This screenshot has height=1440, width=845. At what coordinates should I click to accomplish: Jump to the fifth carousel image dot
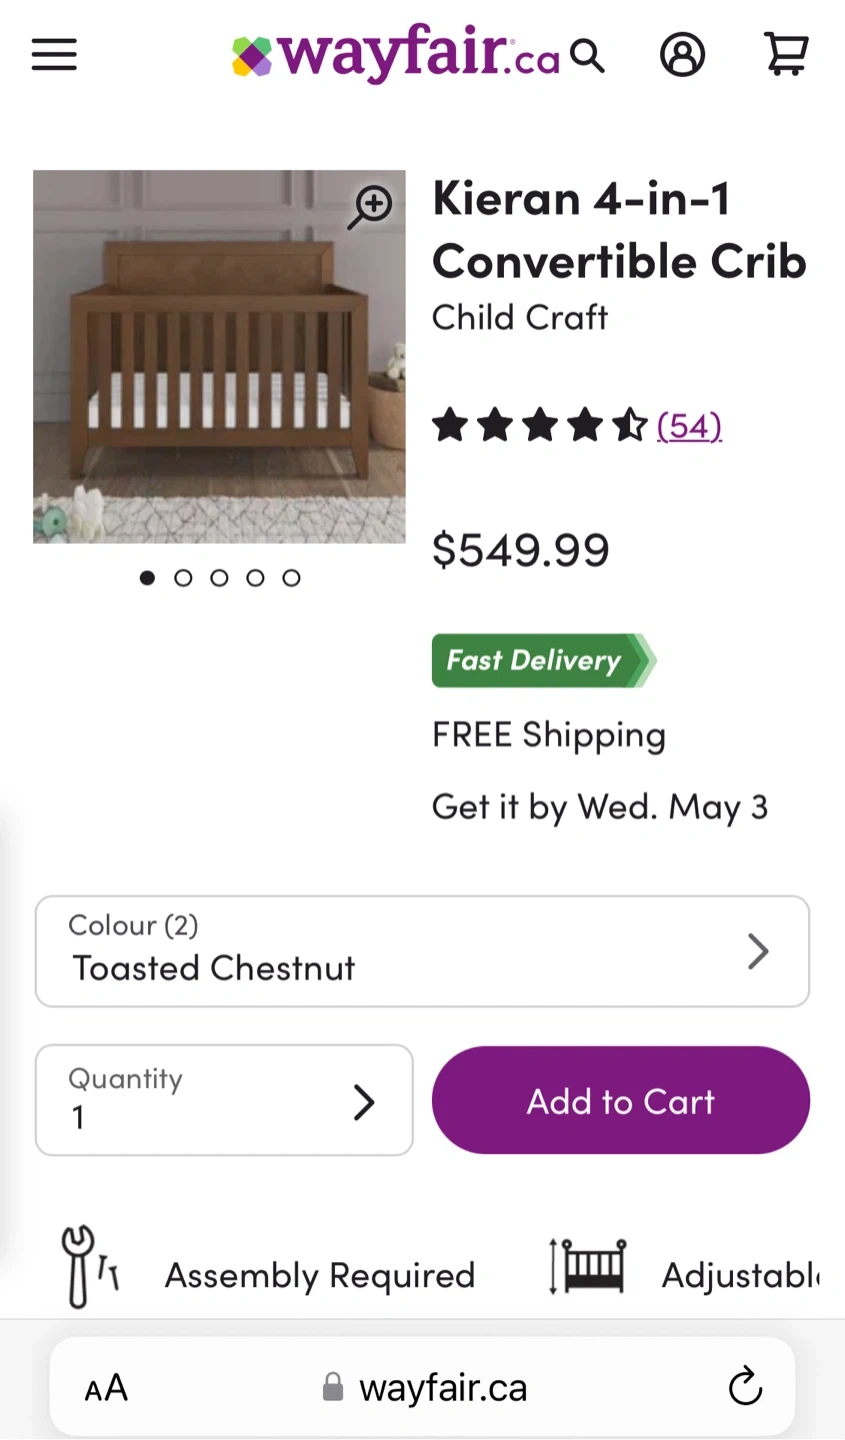point(291,578)
